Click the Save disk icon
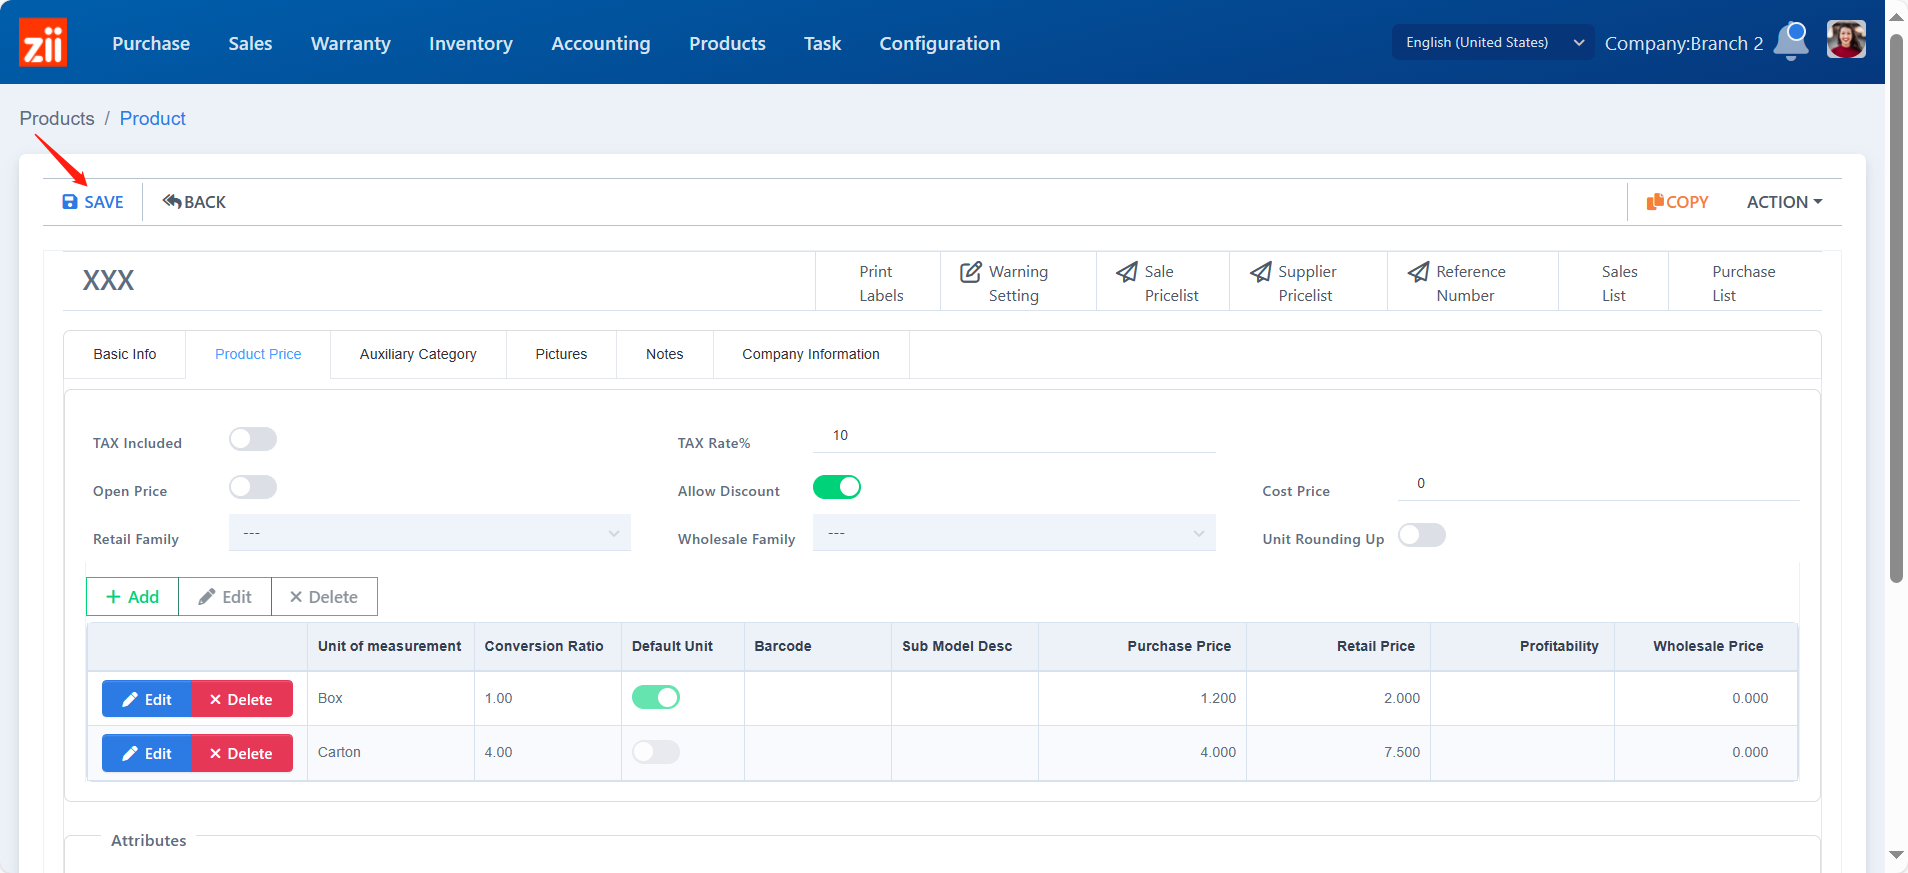 [x=70, y=202]
